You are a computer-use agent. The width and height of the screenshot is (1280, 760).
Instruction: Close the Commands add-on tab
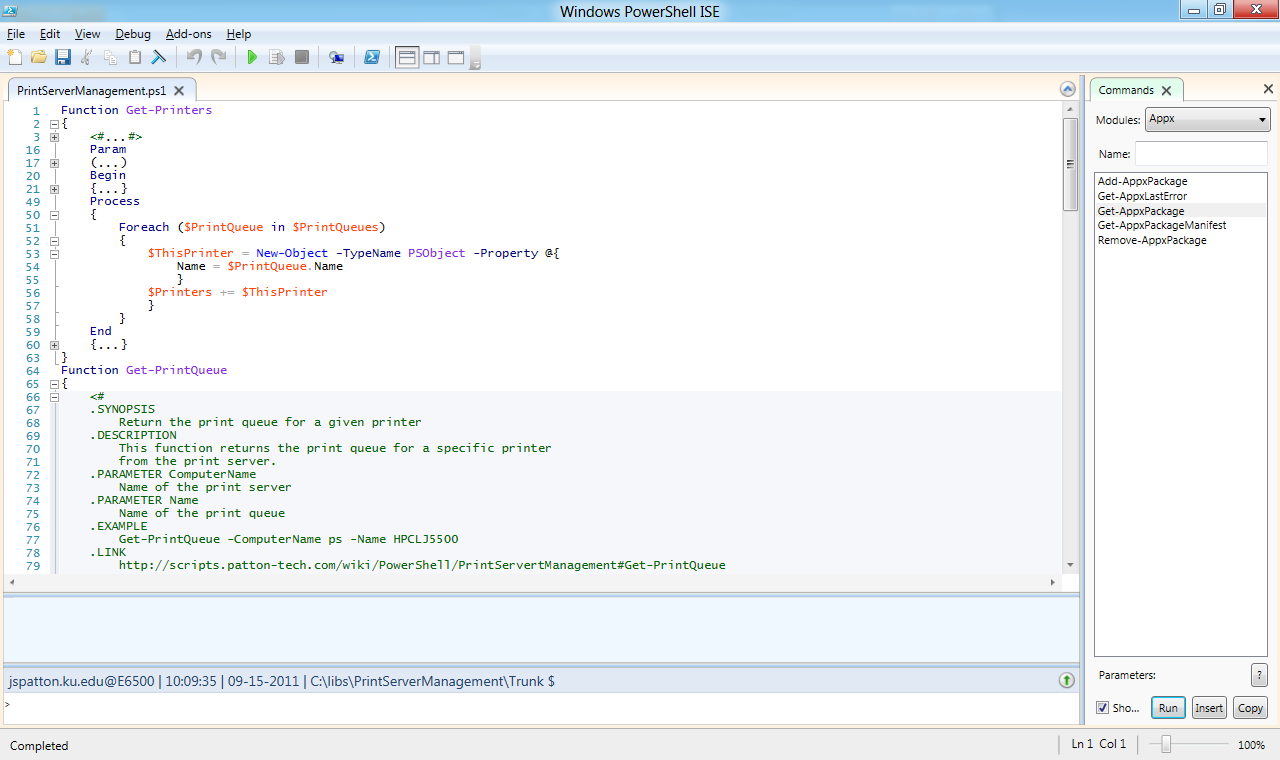(1167, 90)
